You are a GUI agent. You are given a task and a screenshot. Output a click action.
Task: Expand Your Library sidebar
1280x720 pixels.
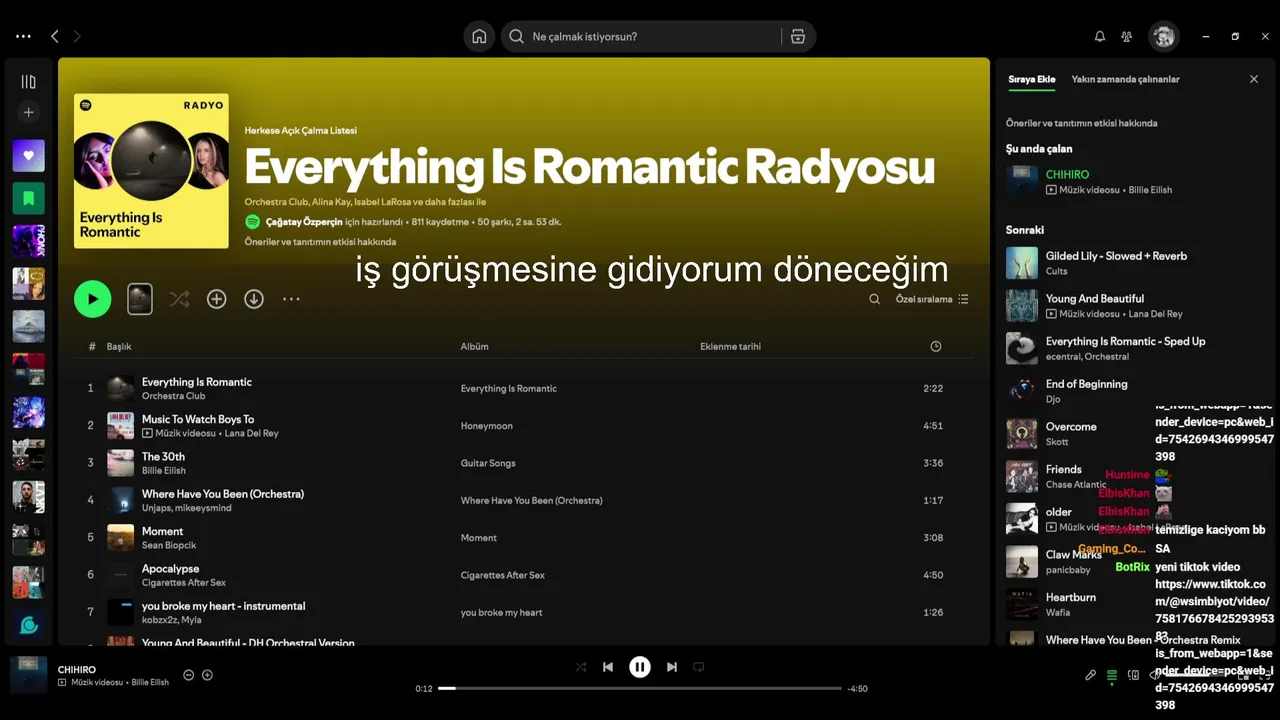pyautogui.click(x=28, y=82)
